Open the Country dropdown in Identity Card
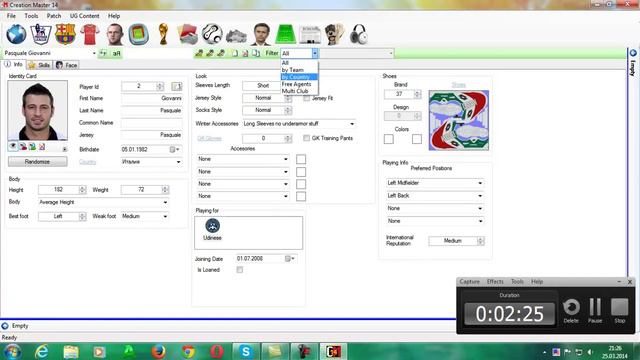 point(151,162)
